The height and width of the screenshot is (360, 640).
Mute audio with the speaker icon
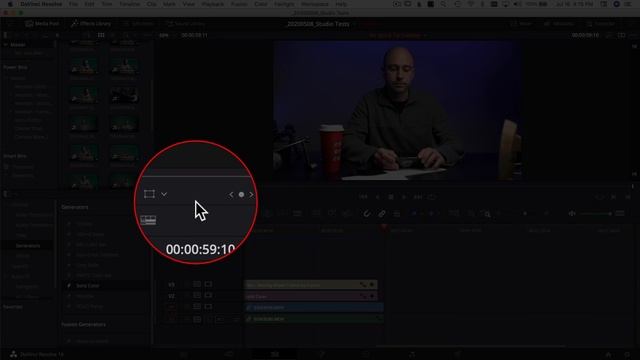tap(572, 213)
